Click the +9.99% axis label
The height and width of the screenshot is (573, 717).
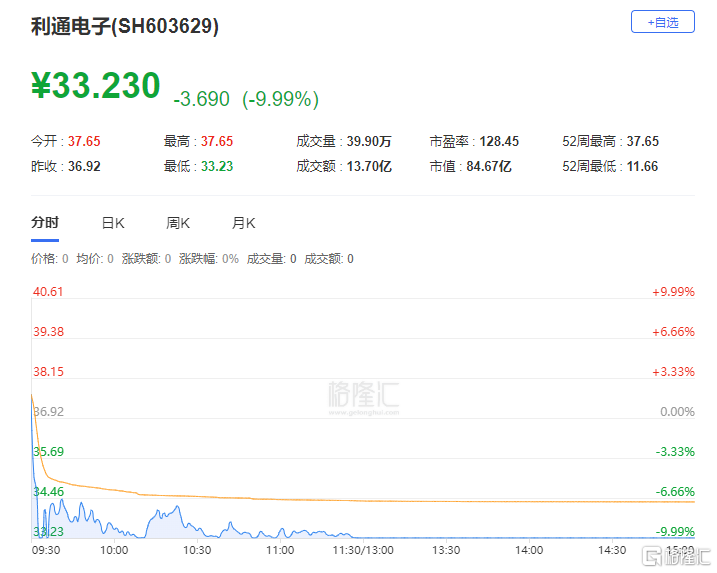coord(673,292)
